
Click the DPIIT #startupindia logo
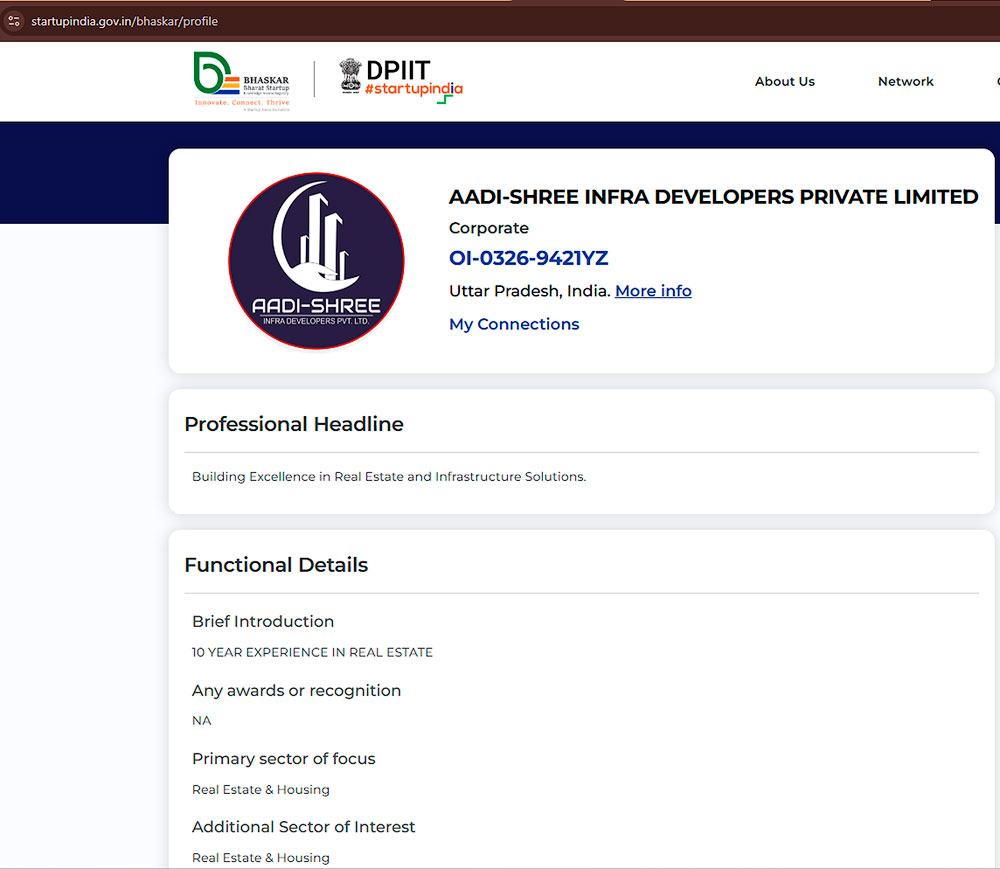(x=412, y=80)
